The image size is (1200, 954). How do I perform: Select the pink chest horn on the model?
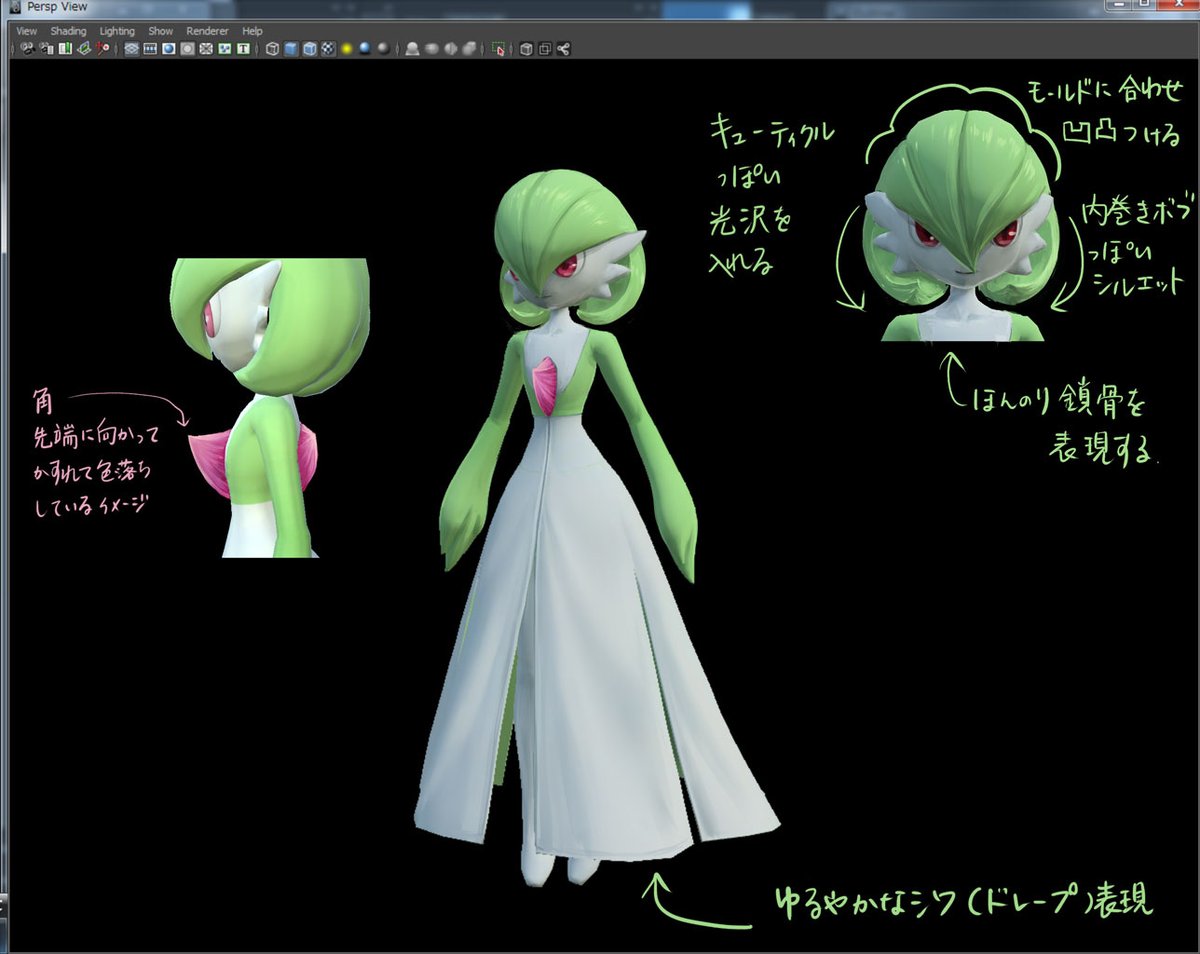[x=545, y=387]
